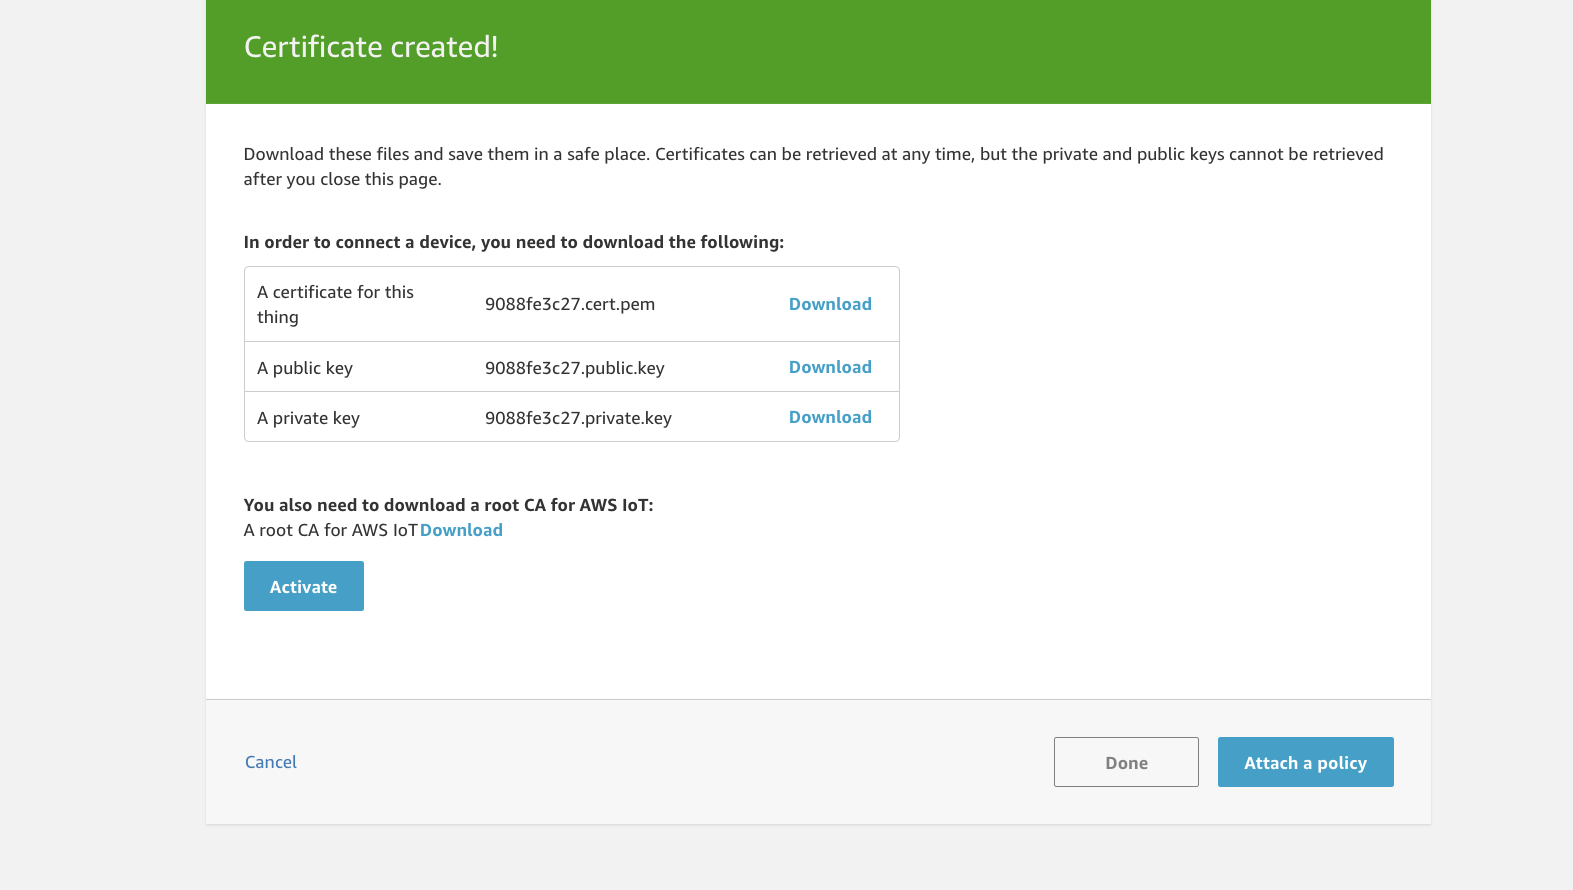
Task: Select the 9088fe3c27.cert.pem filename text
Action: (x=570, y=304)
